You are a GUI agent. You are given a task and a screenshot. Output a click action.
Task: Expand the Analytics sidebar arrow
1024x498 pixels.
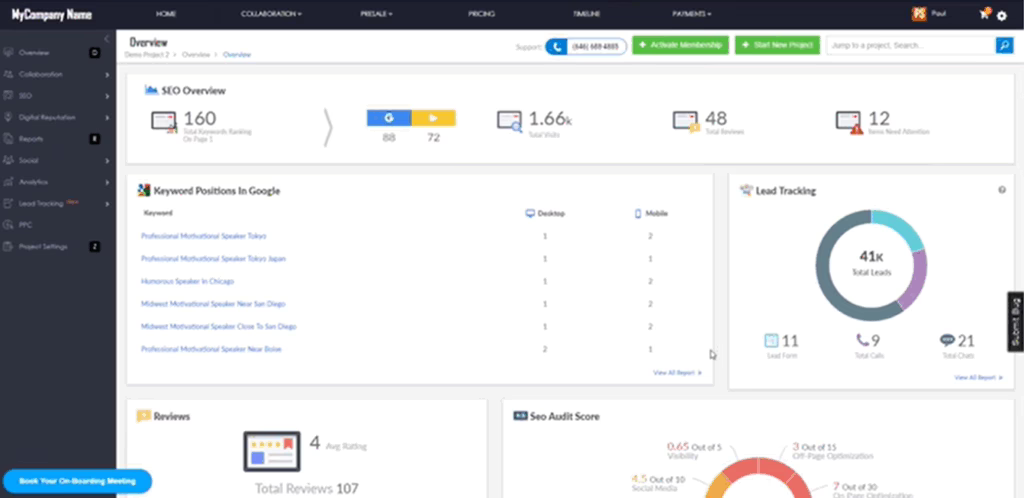pos(107,182)
